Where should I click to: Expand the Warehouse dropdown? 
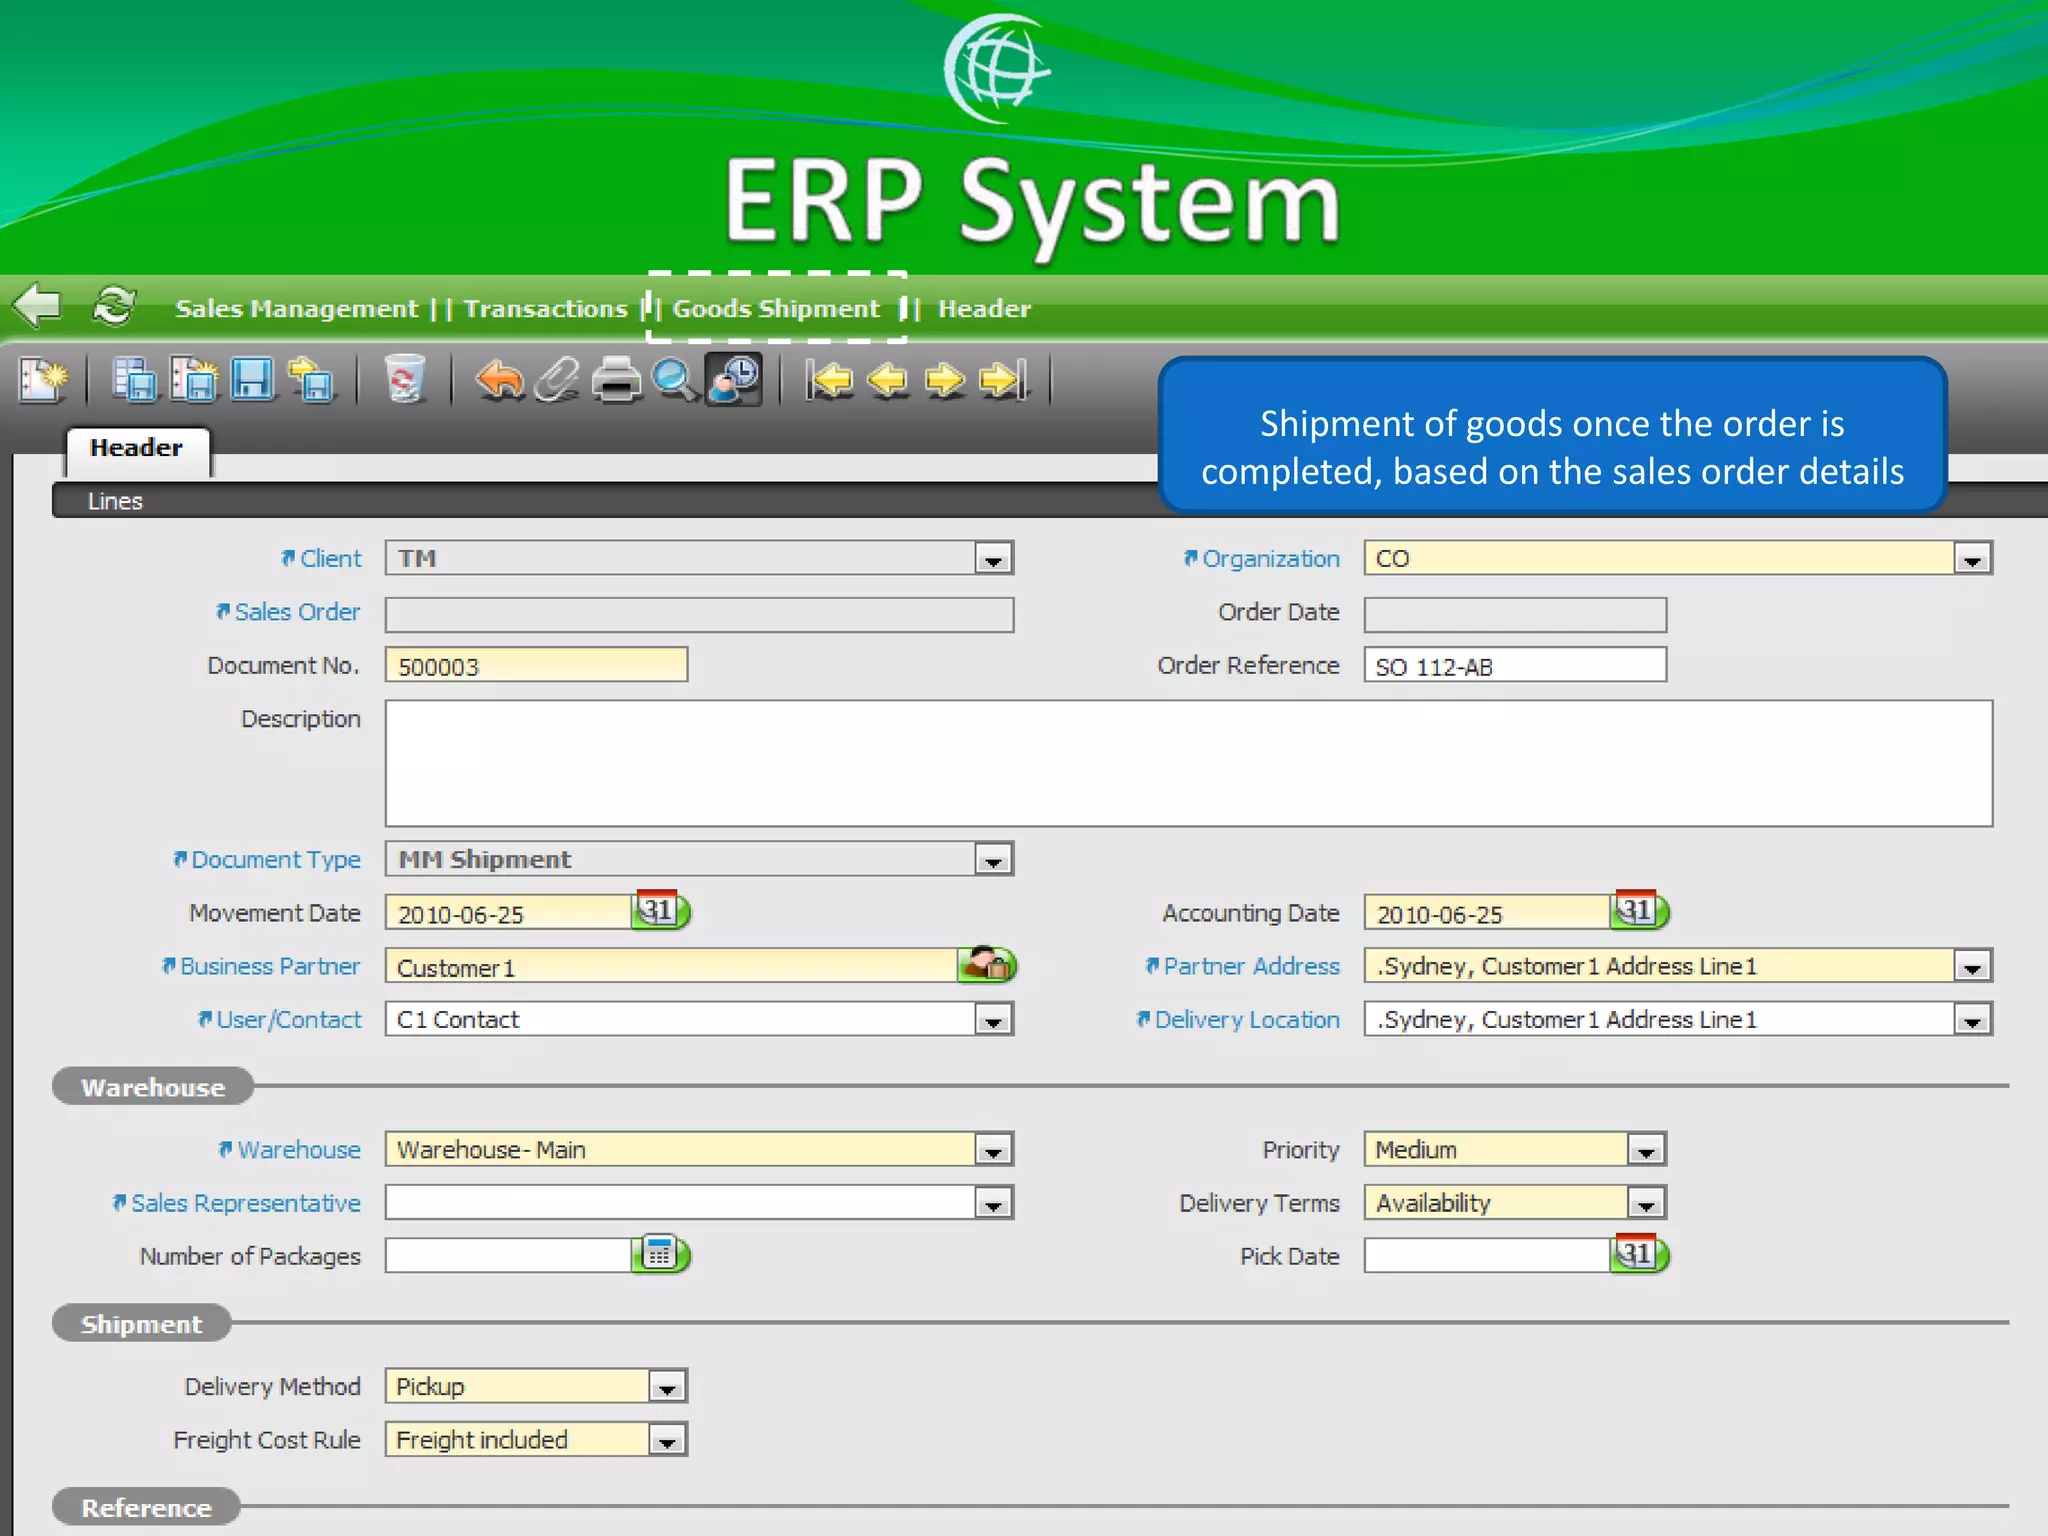pos(993,1151)
